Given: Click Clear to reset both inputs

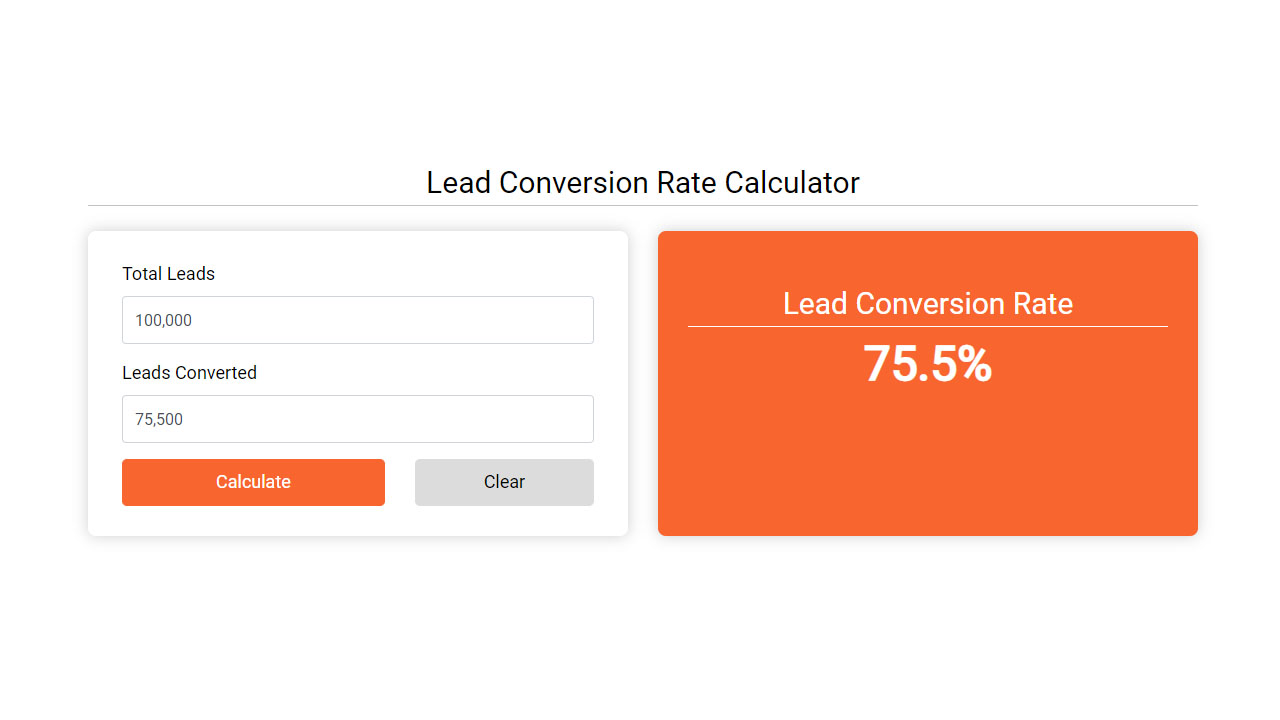Looking at the screenshot, I should pos(504,482).
